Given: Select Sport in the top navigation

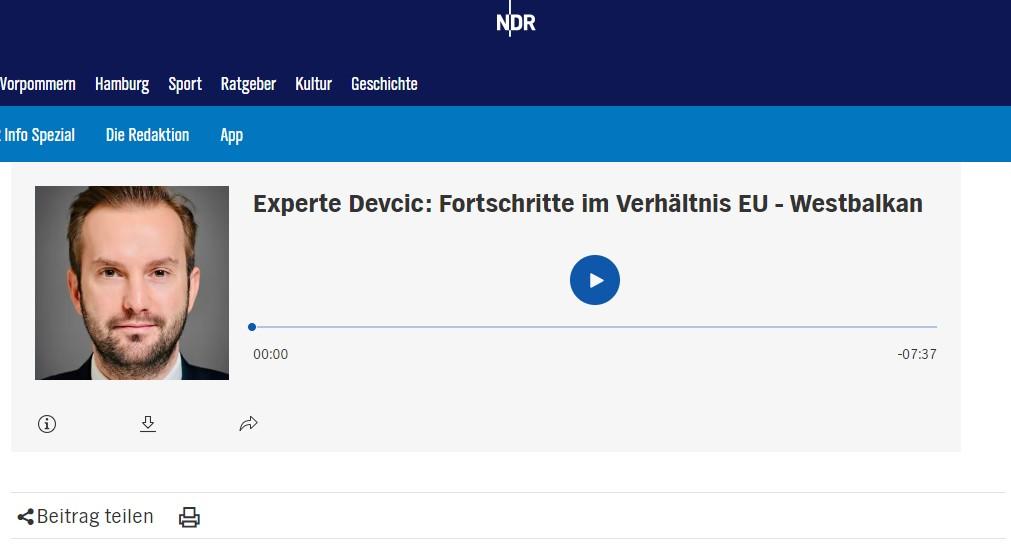Looking at the screenshot, I should [185, 84].
